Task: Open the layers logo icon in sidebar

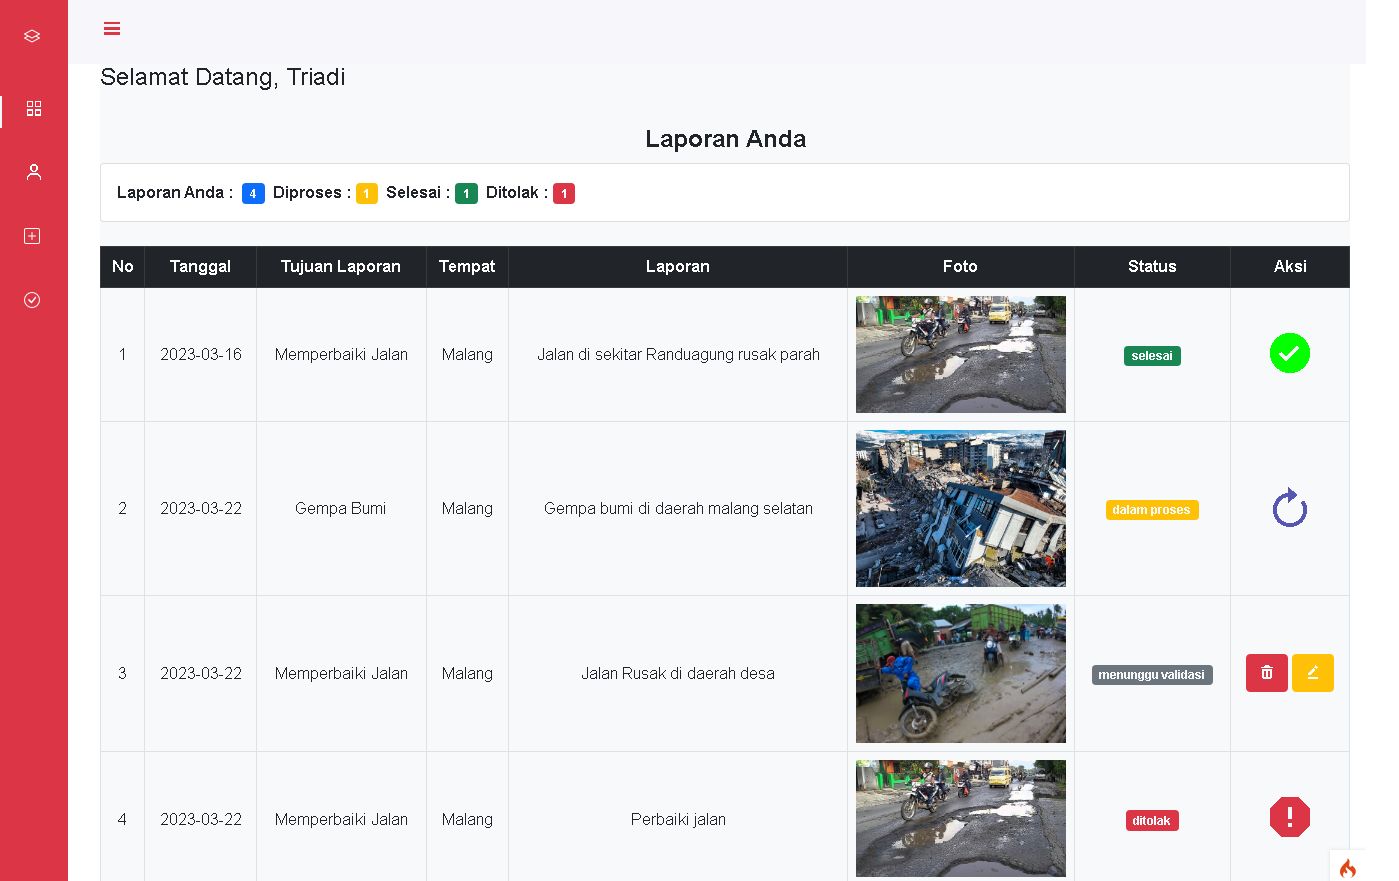Action: (32, 36)
